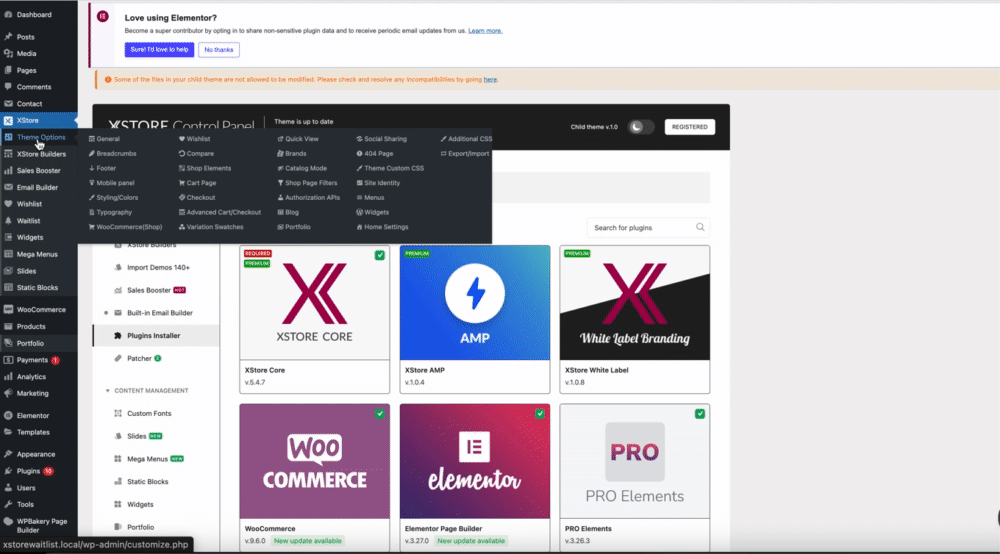This screenshot has width=1000, height=554.
Task: Click the Tools wrench icon
Action: coord(8,504)
